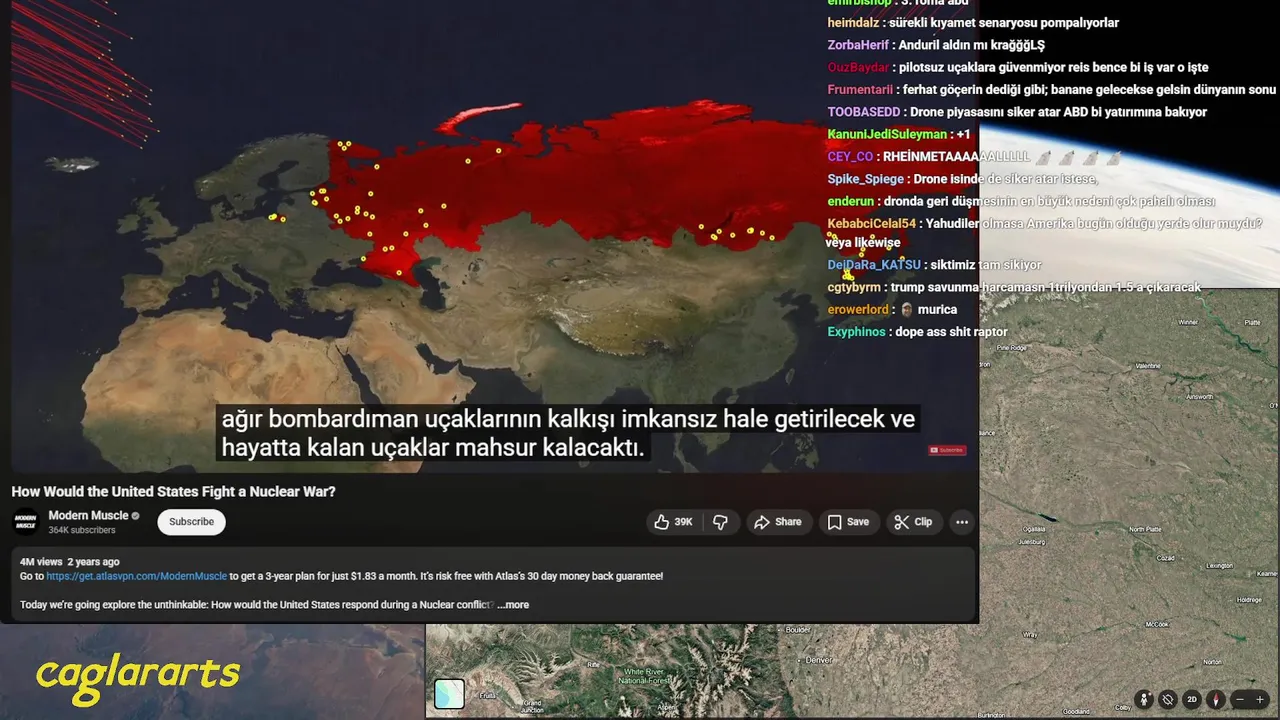This screenshot has height=720, width=1280.
Task: Click the Subscribe watermark in video corner
Action: click(946, 450)
